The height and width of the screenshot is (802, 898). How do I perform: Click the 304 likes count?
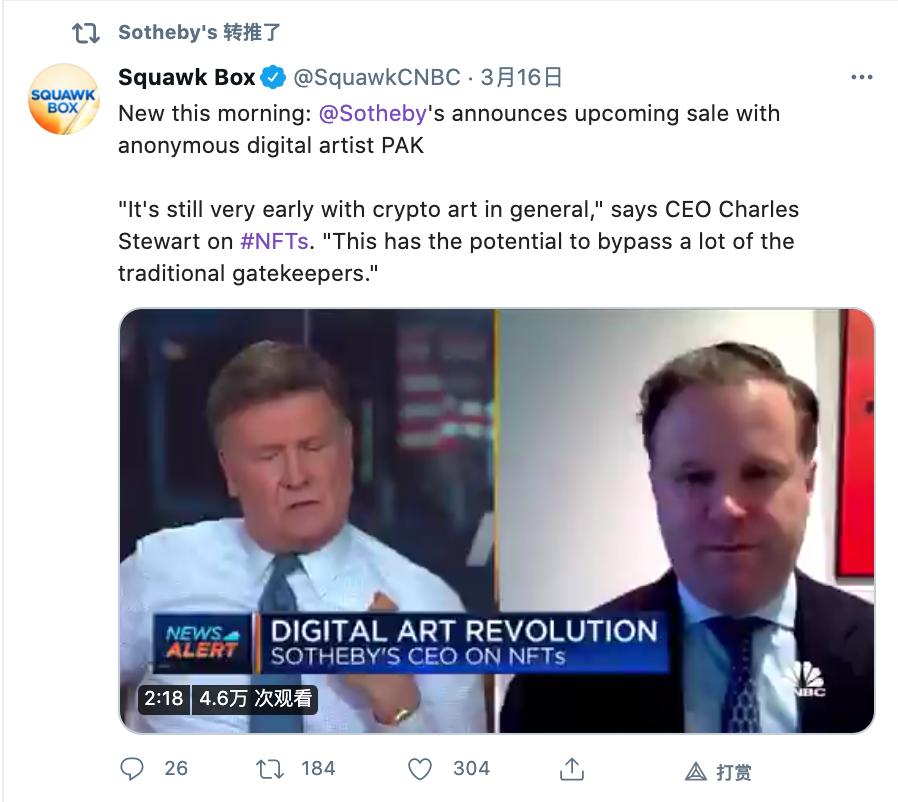click(471, 768)
